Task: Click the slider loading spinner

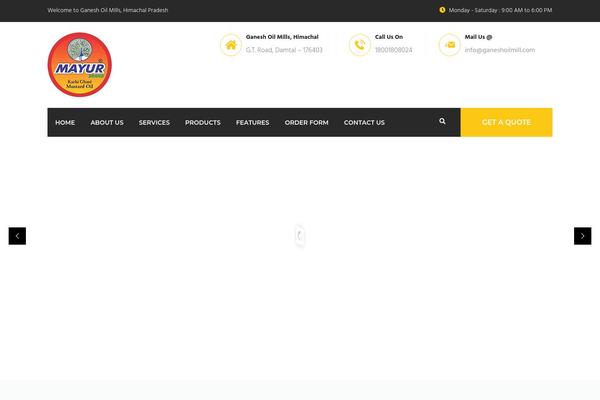Action: [300, 236]
